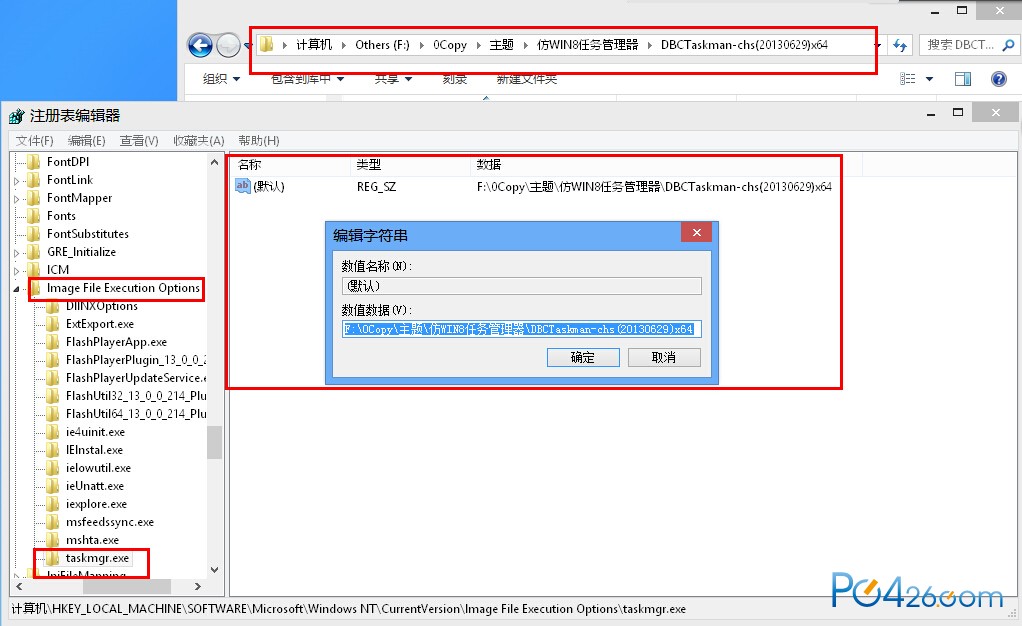Expand the FontLink tree node
1022x626 pixels.
tap(16, 181)
